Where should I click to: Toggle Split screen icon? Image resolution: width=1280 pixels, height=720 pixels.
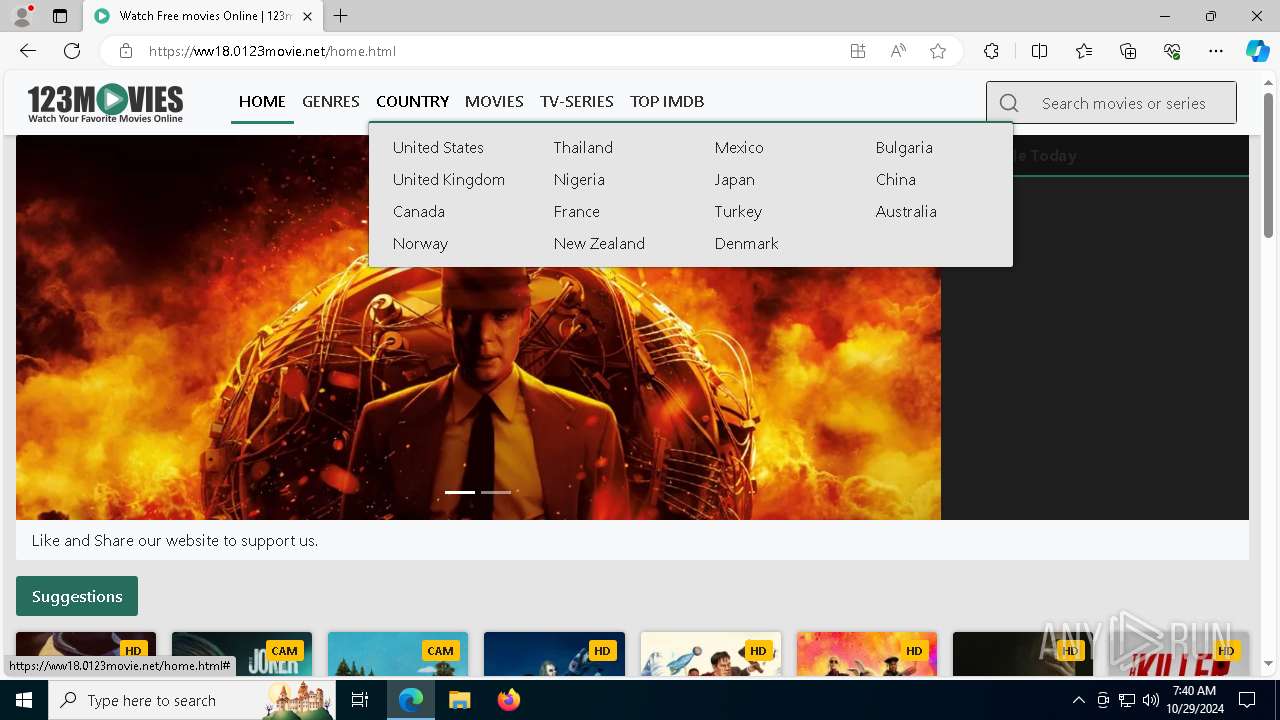coord(1039,51)
